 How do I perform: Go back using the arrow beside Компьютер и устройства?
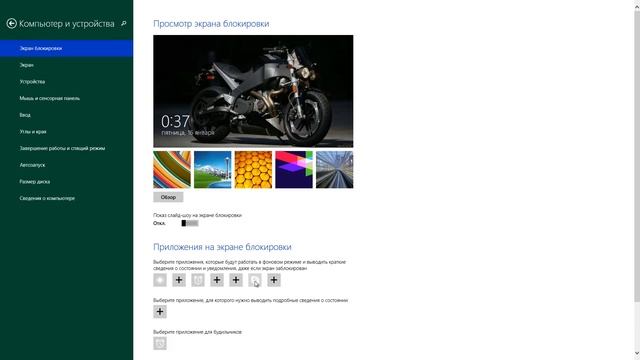click(x=11, y=24)
